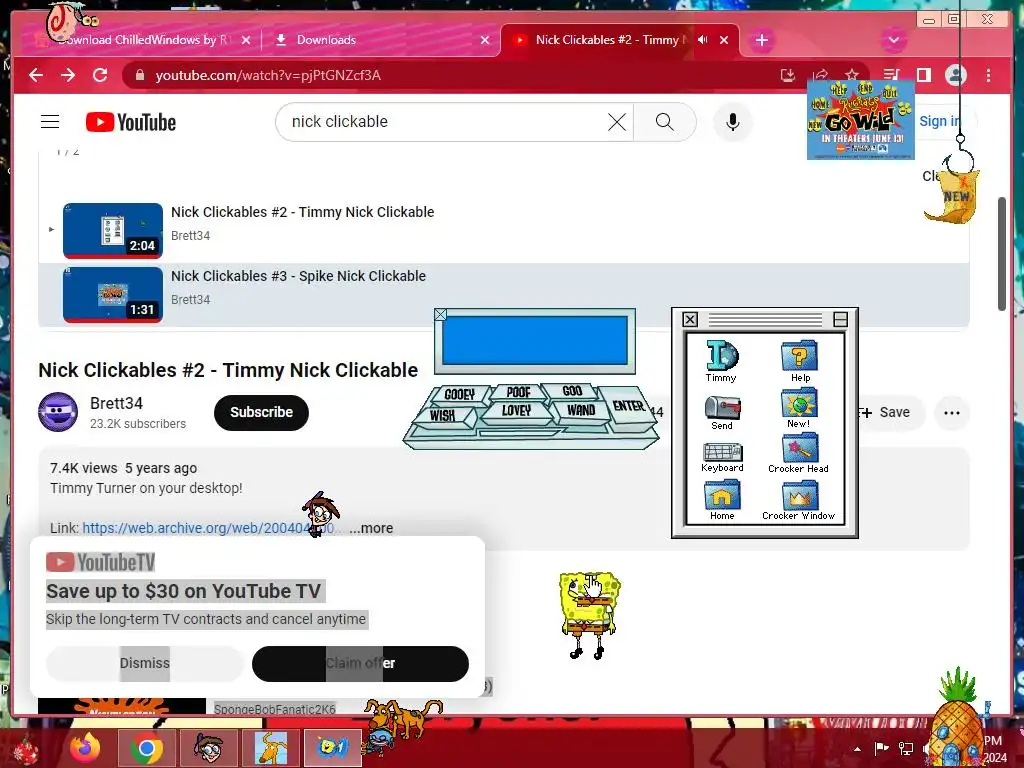Screen dimensions: 1024x768
Task: Open the Timmy icon in Clickable window
Action: tap(722, 361)
